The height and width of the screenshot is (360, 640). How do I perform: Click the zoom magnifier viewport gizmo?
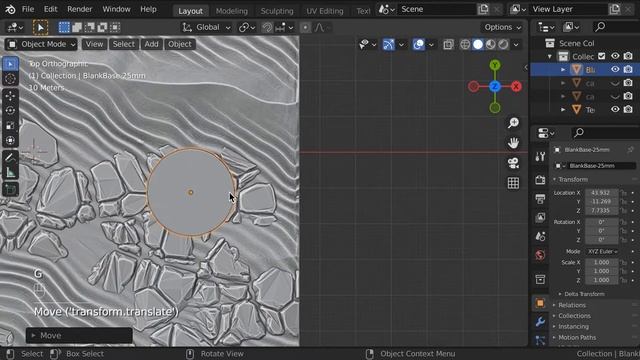coord(513,122)
